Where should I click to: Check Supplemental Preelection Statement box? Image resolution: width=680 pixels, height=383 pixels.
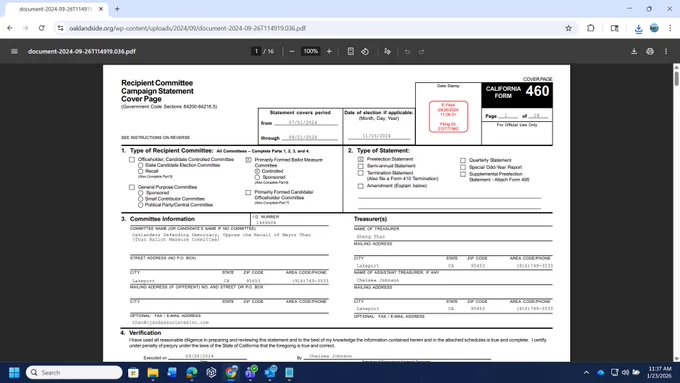pyautogui.click(x=463, y=174)
